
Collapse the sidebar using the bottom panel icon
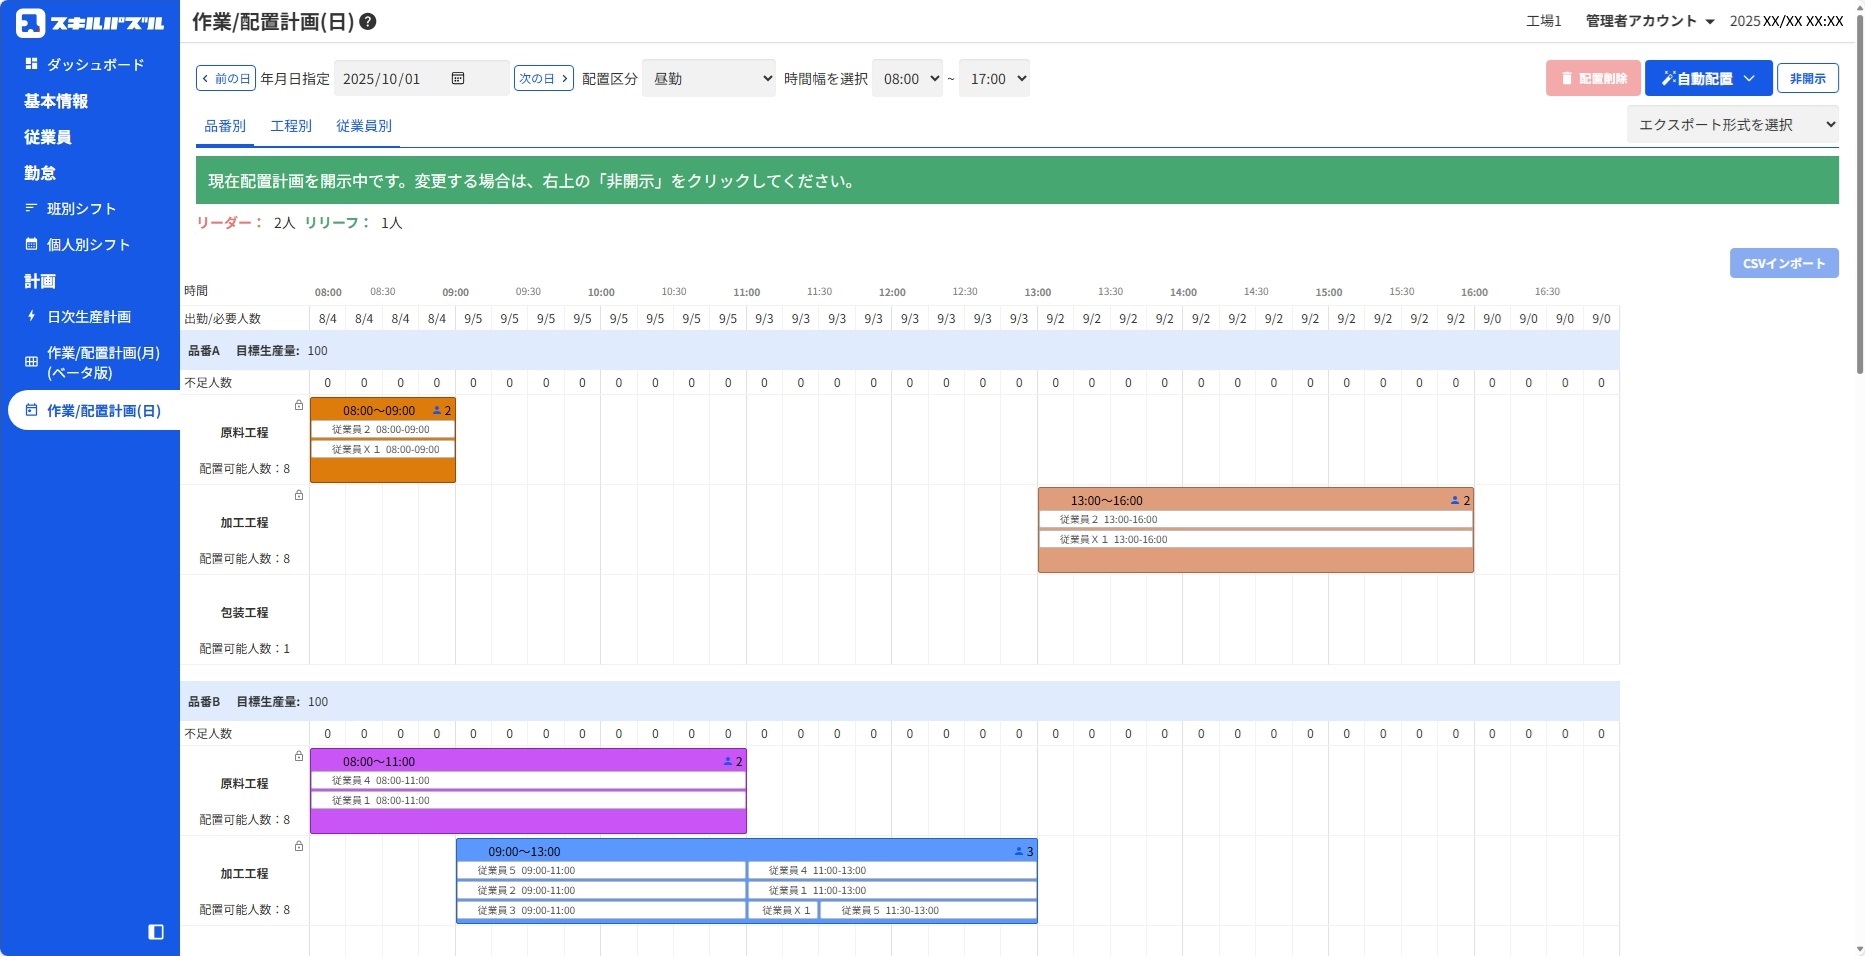(156, 932)
